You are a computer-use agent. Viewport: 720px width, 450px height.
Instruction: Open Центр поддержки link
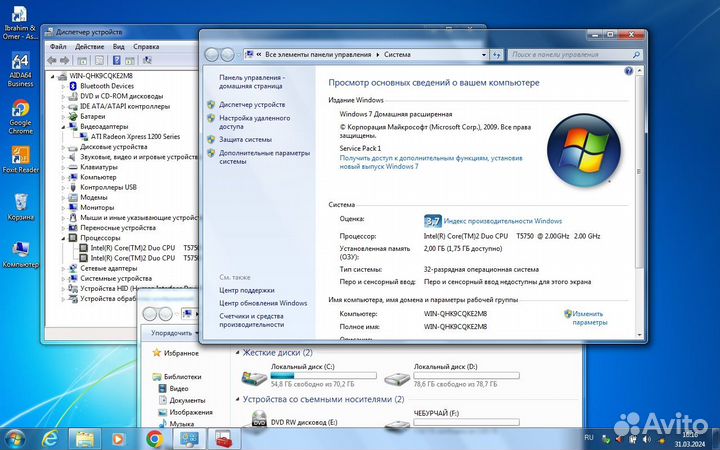coord(247,290)
